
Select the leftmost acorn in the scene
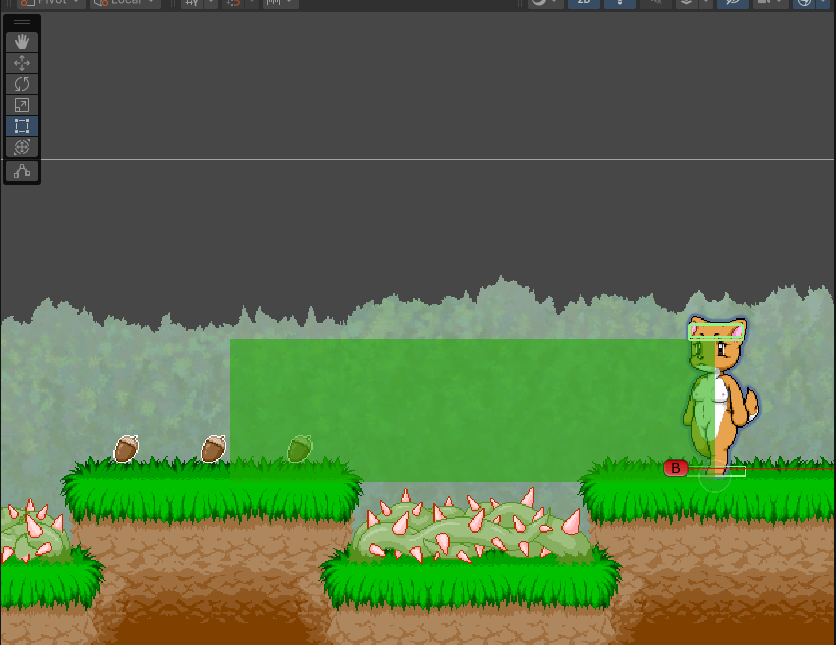pyautogui.click(x=126, y=448)
